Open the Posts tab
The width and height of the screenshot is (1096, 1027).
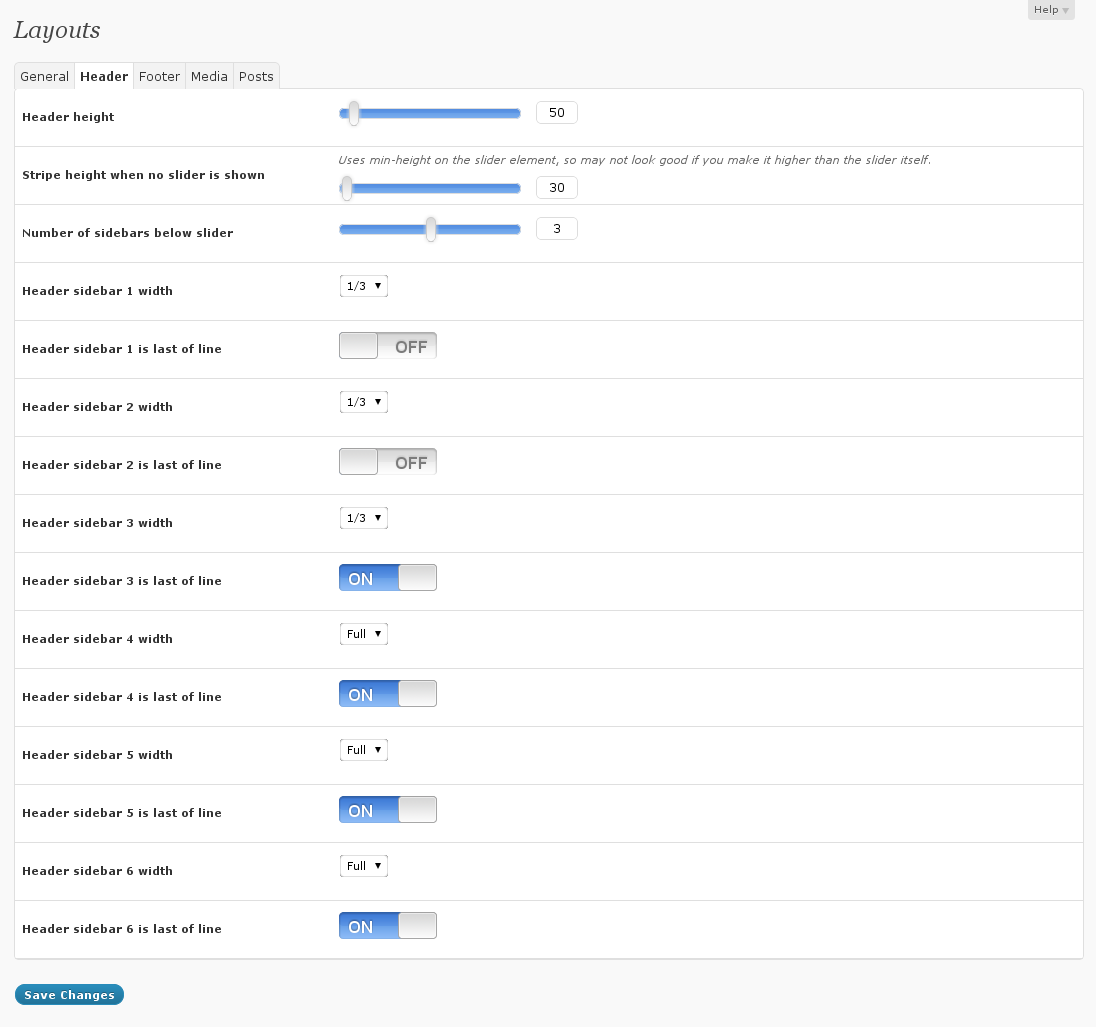[256, 76]
